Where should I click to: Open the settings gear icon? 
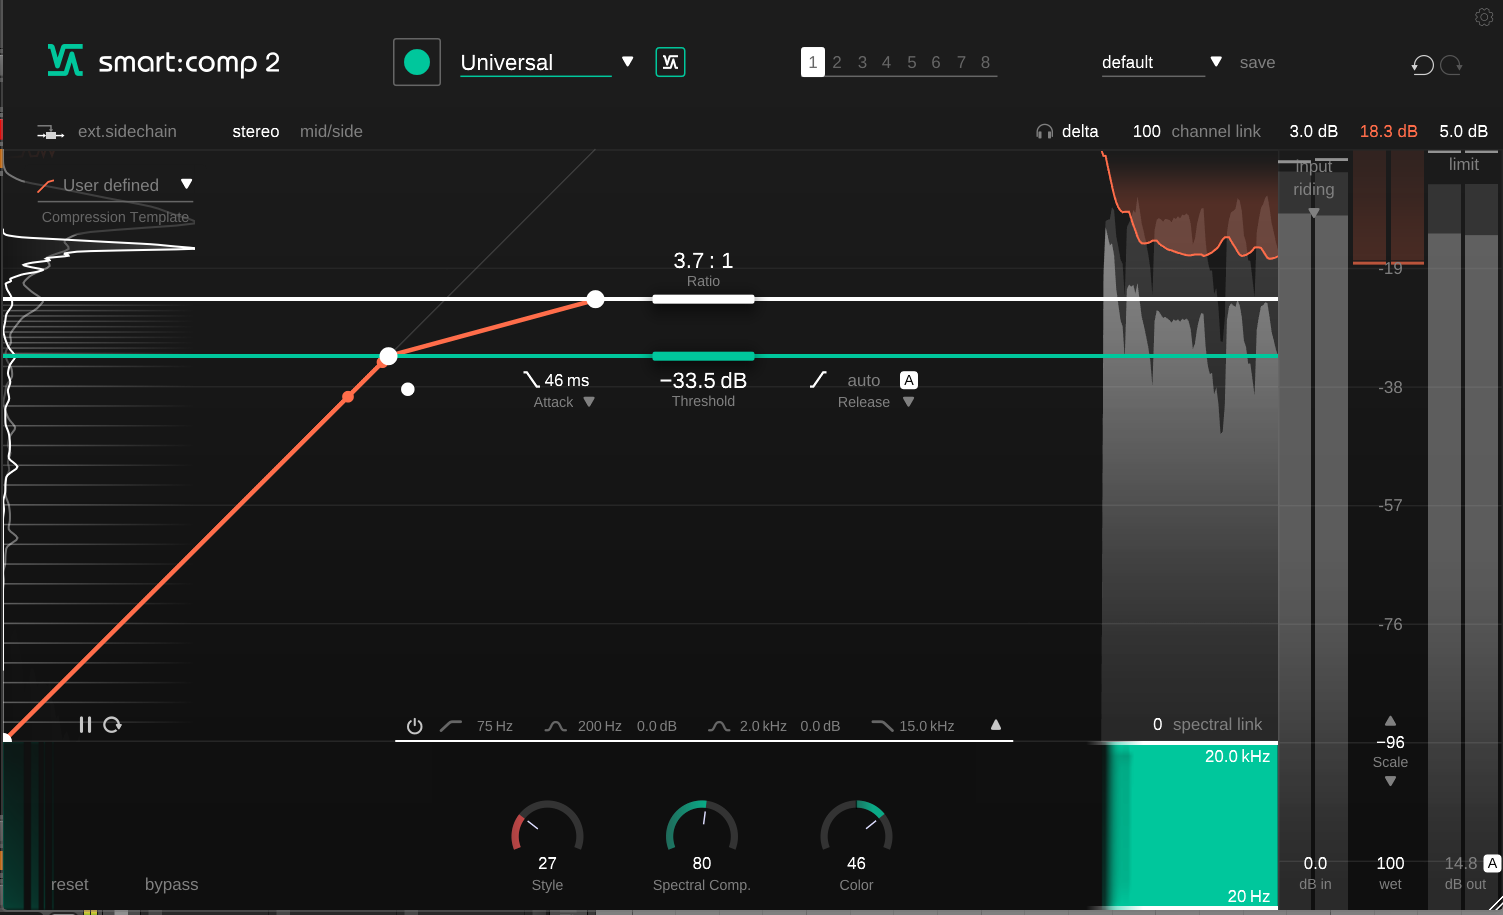[x=1484, y=17]
